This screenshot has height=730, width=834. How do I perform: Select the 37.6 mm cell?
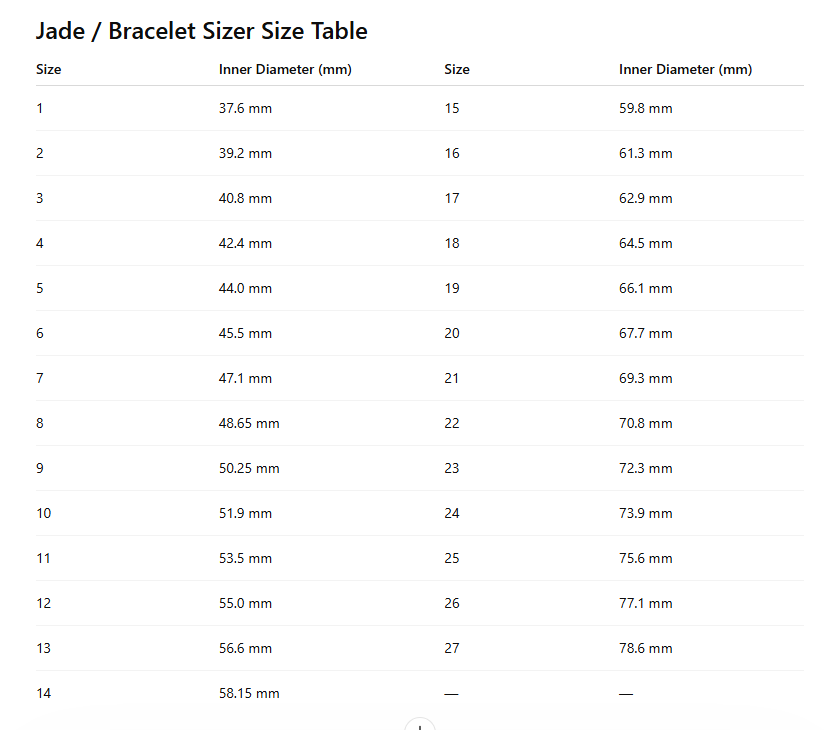[245, 108]
